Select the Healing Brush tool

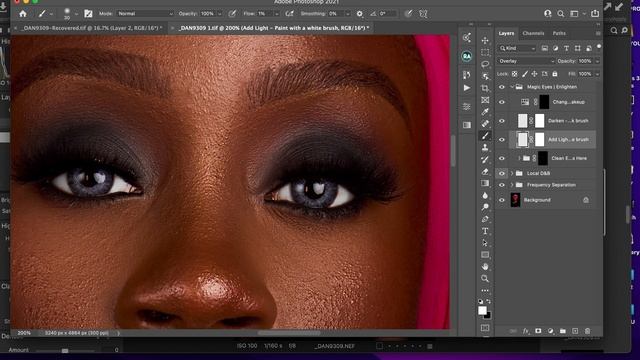point(485,124)
